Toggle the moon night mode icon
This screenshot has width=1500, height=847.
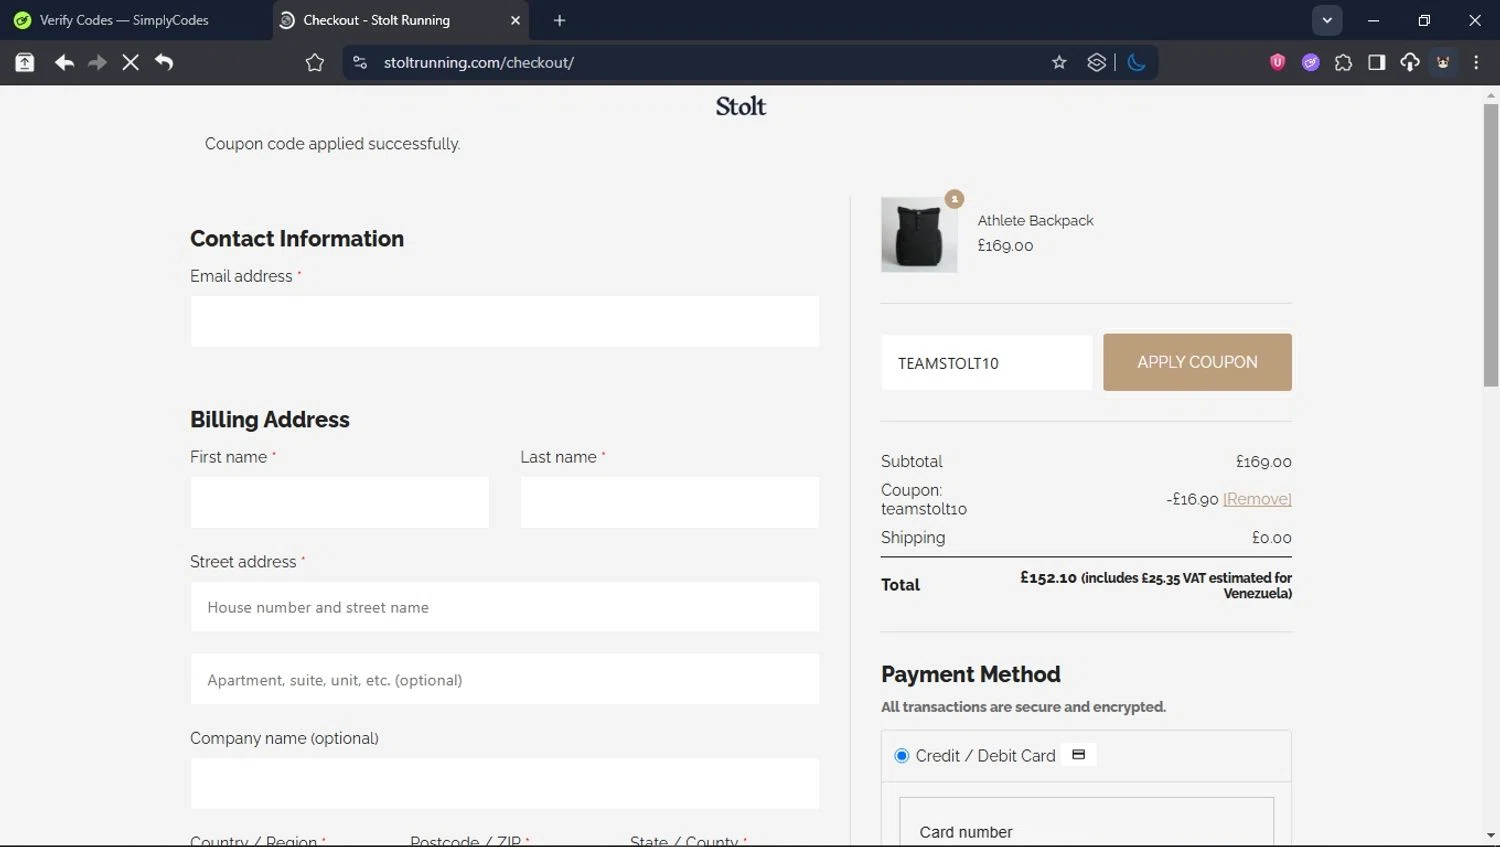tap(1136, 62)
